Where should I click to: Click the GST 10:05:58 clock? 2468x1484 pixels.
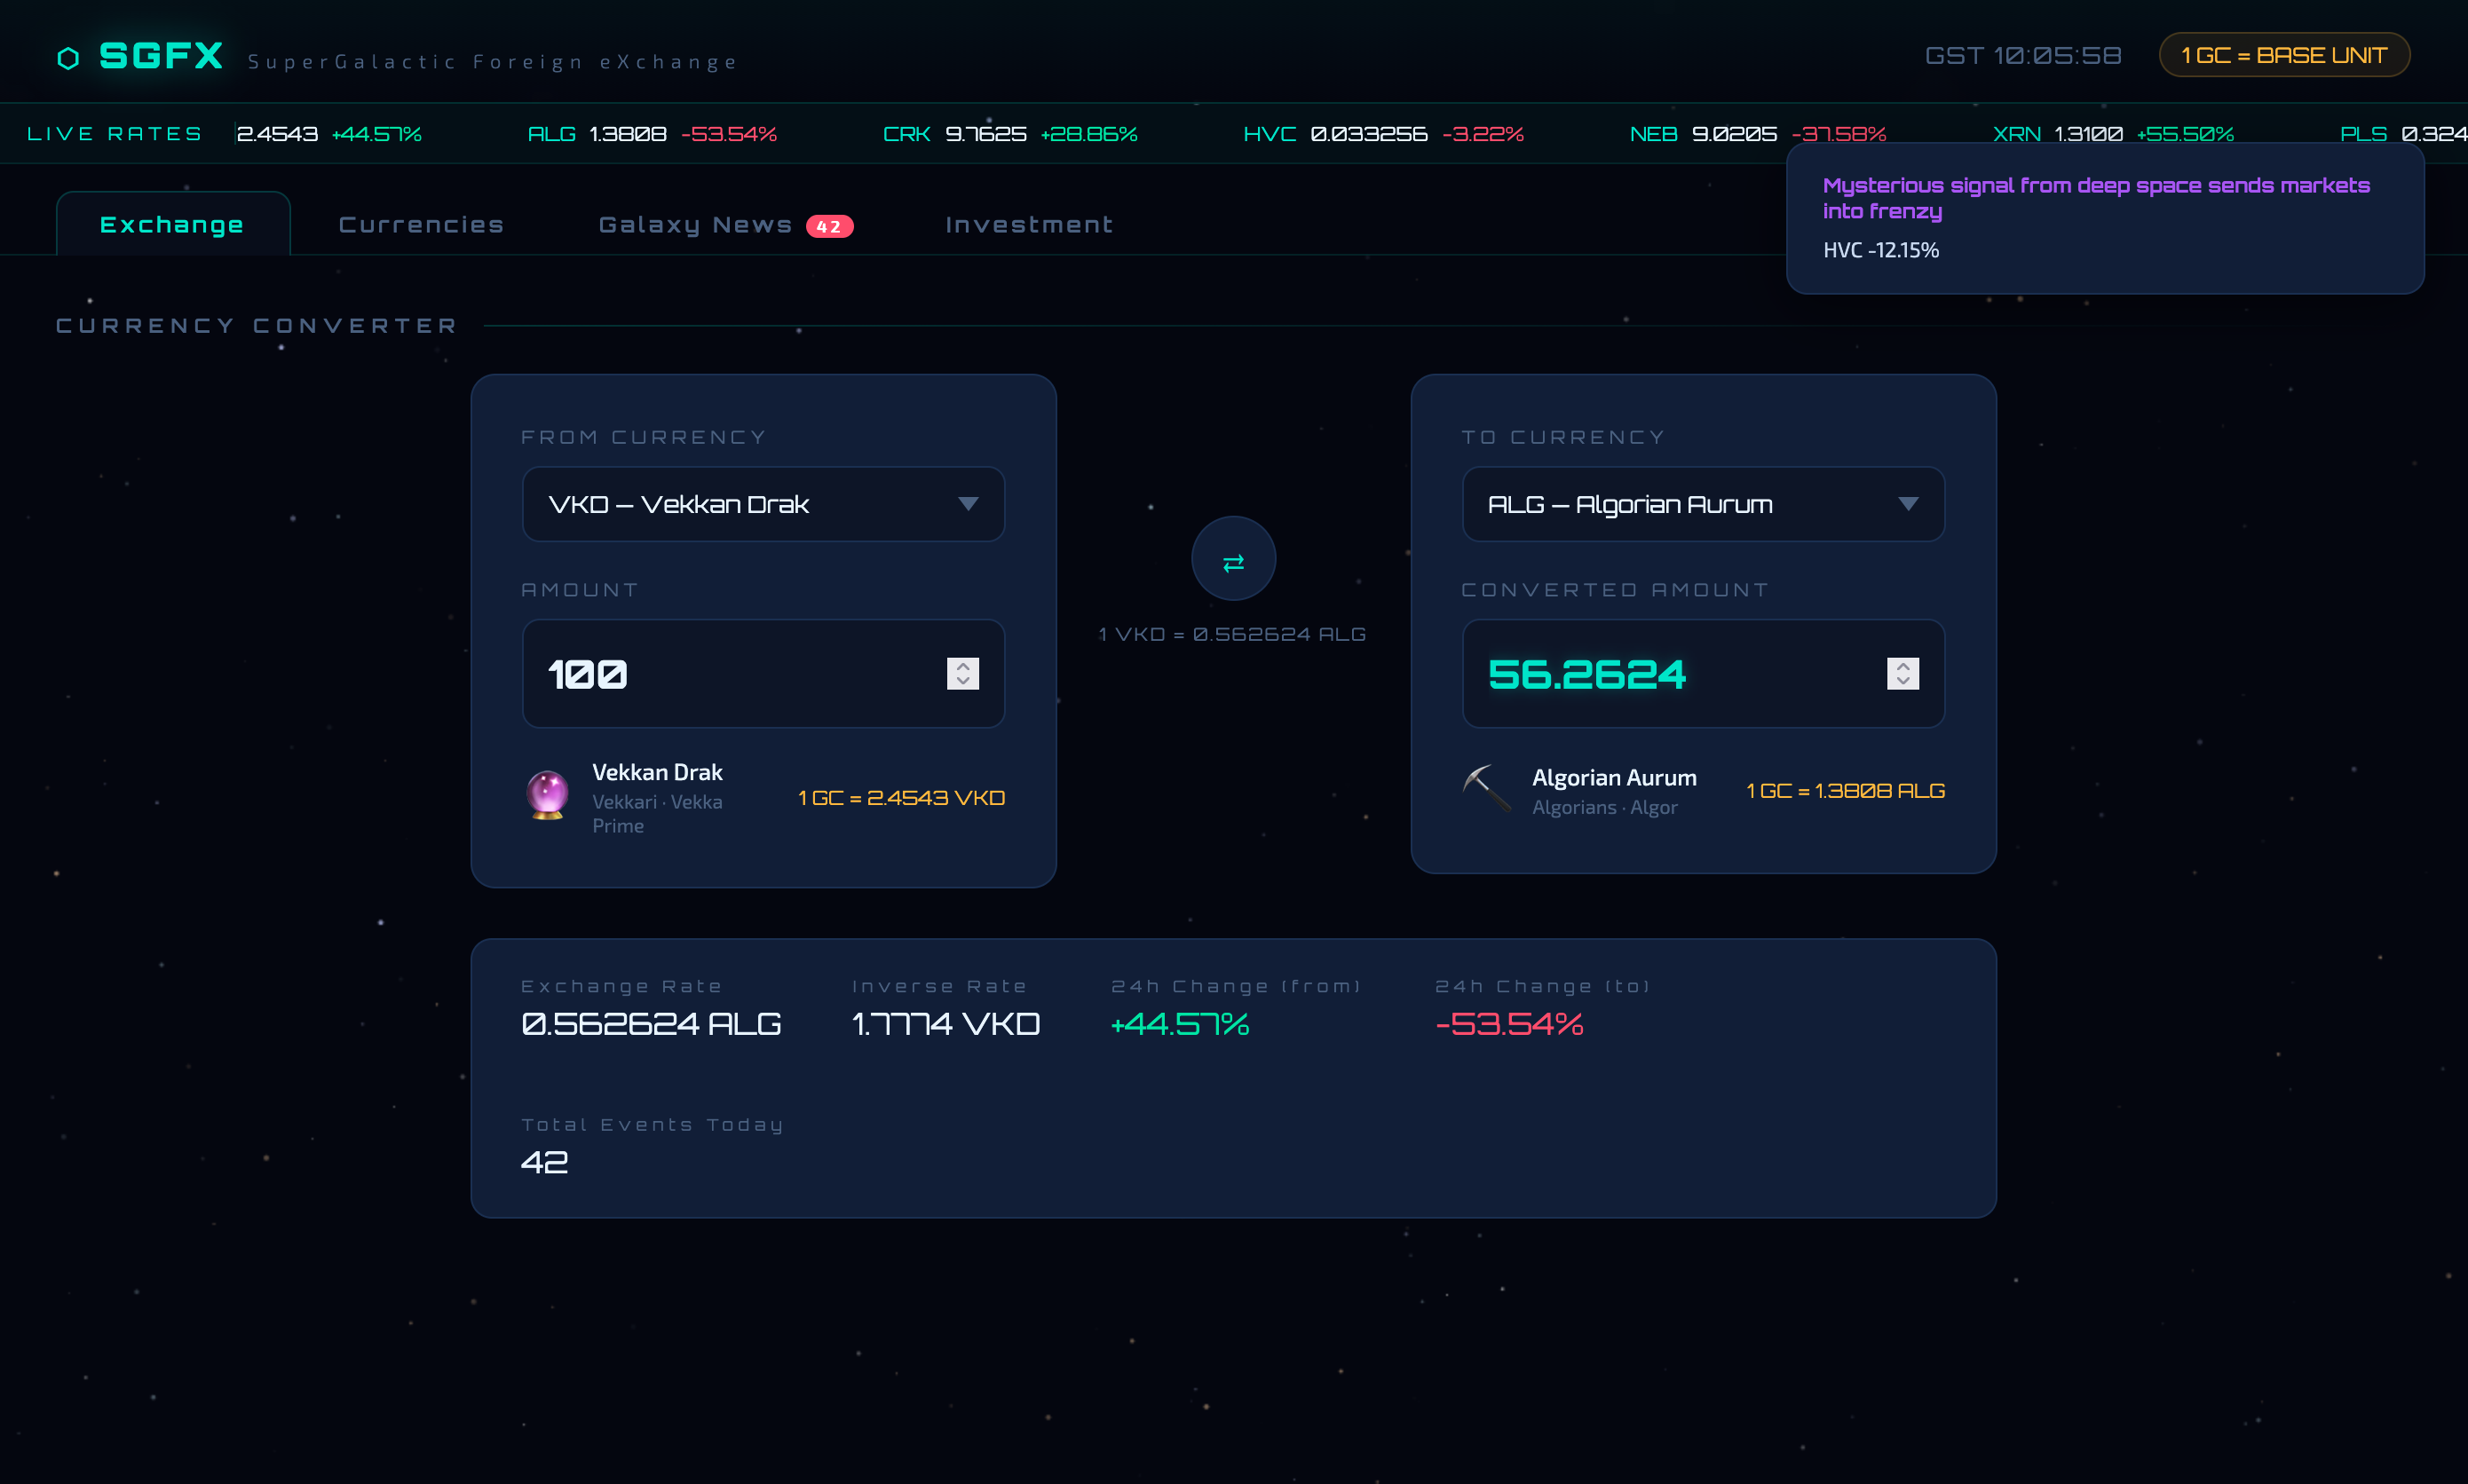coord(2023,55)
